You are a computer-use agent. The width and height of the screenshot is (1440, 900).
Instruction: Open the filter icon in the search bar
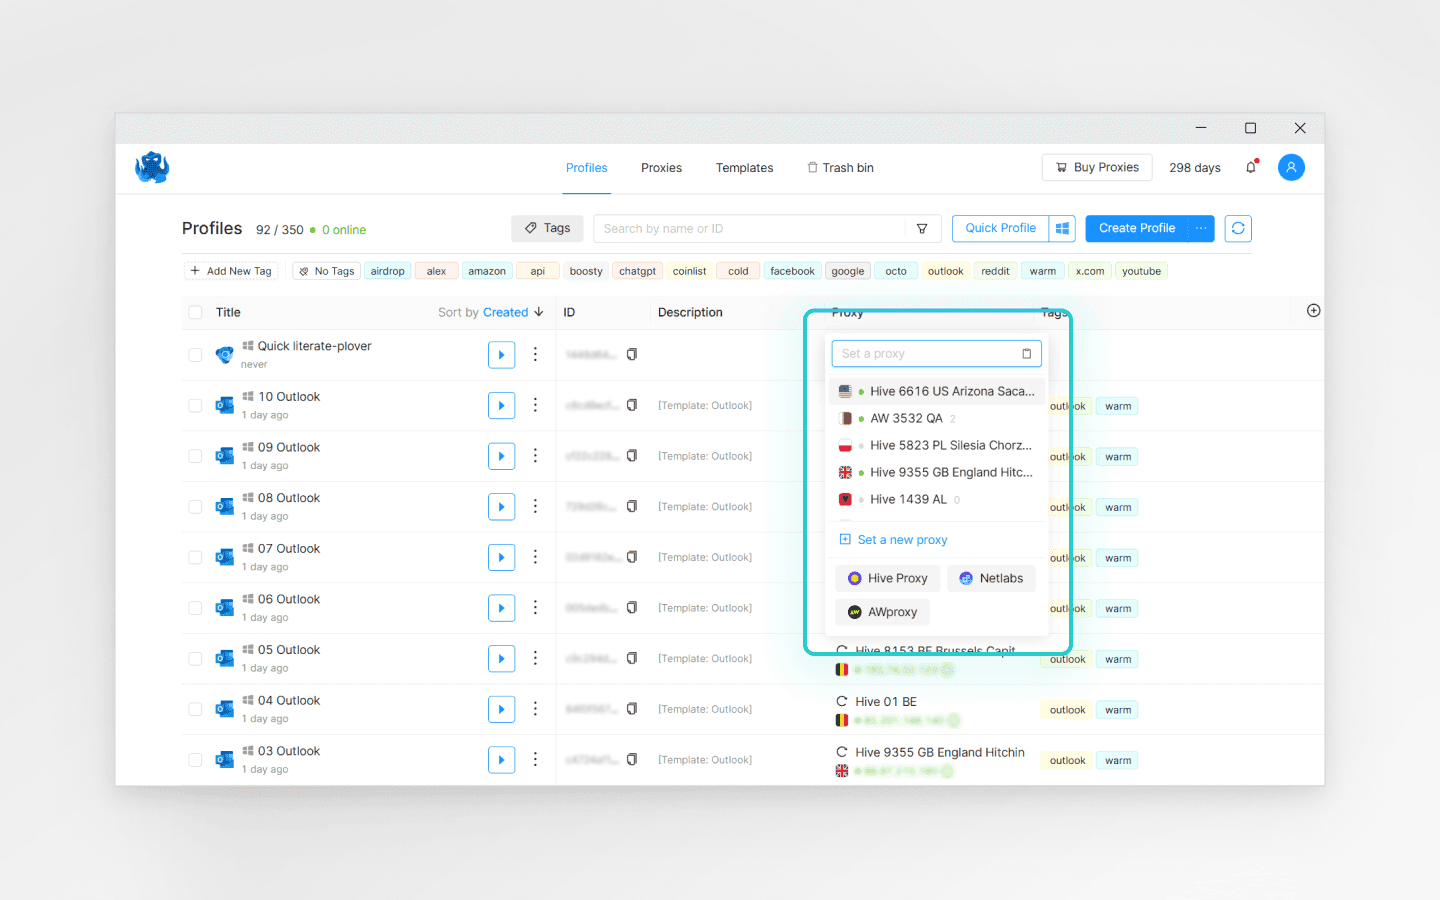click(x=921, y=228)
